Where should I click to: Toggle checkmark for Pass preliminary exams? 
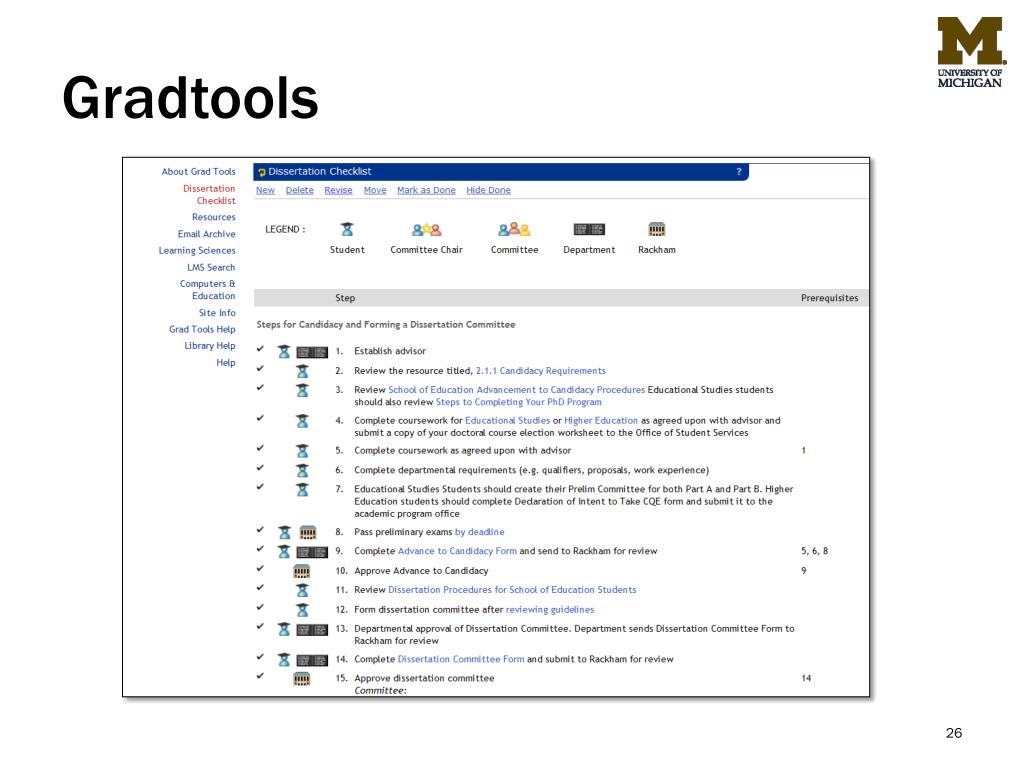coord(261,530)
